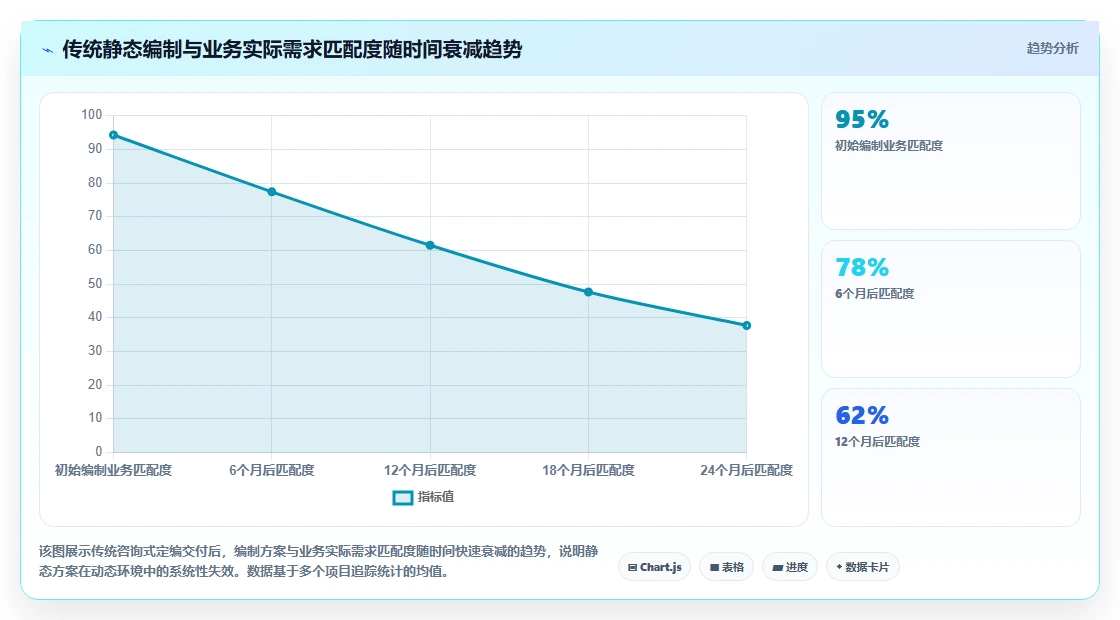1120x620 pixels.
Task: Click the description paragraph starting 该图展示传统咨询式
Action: click(x=319, y=561)
